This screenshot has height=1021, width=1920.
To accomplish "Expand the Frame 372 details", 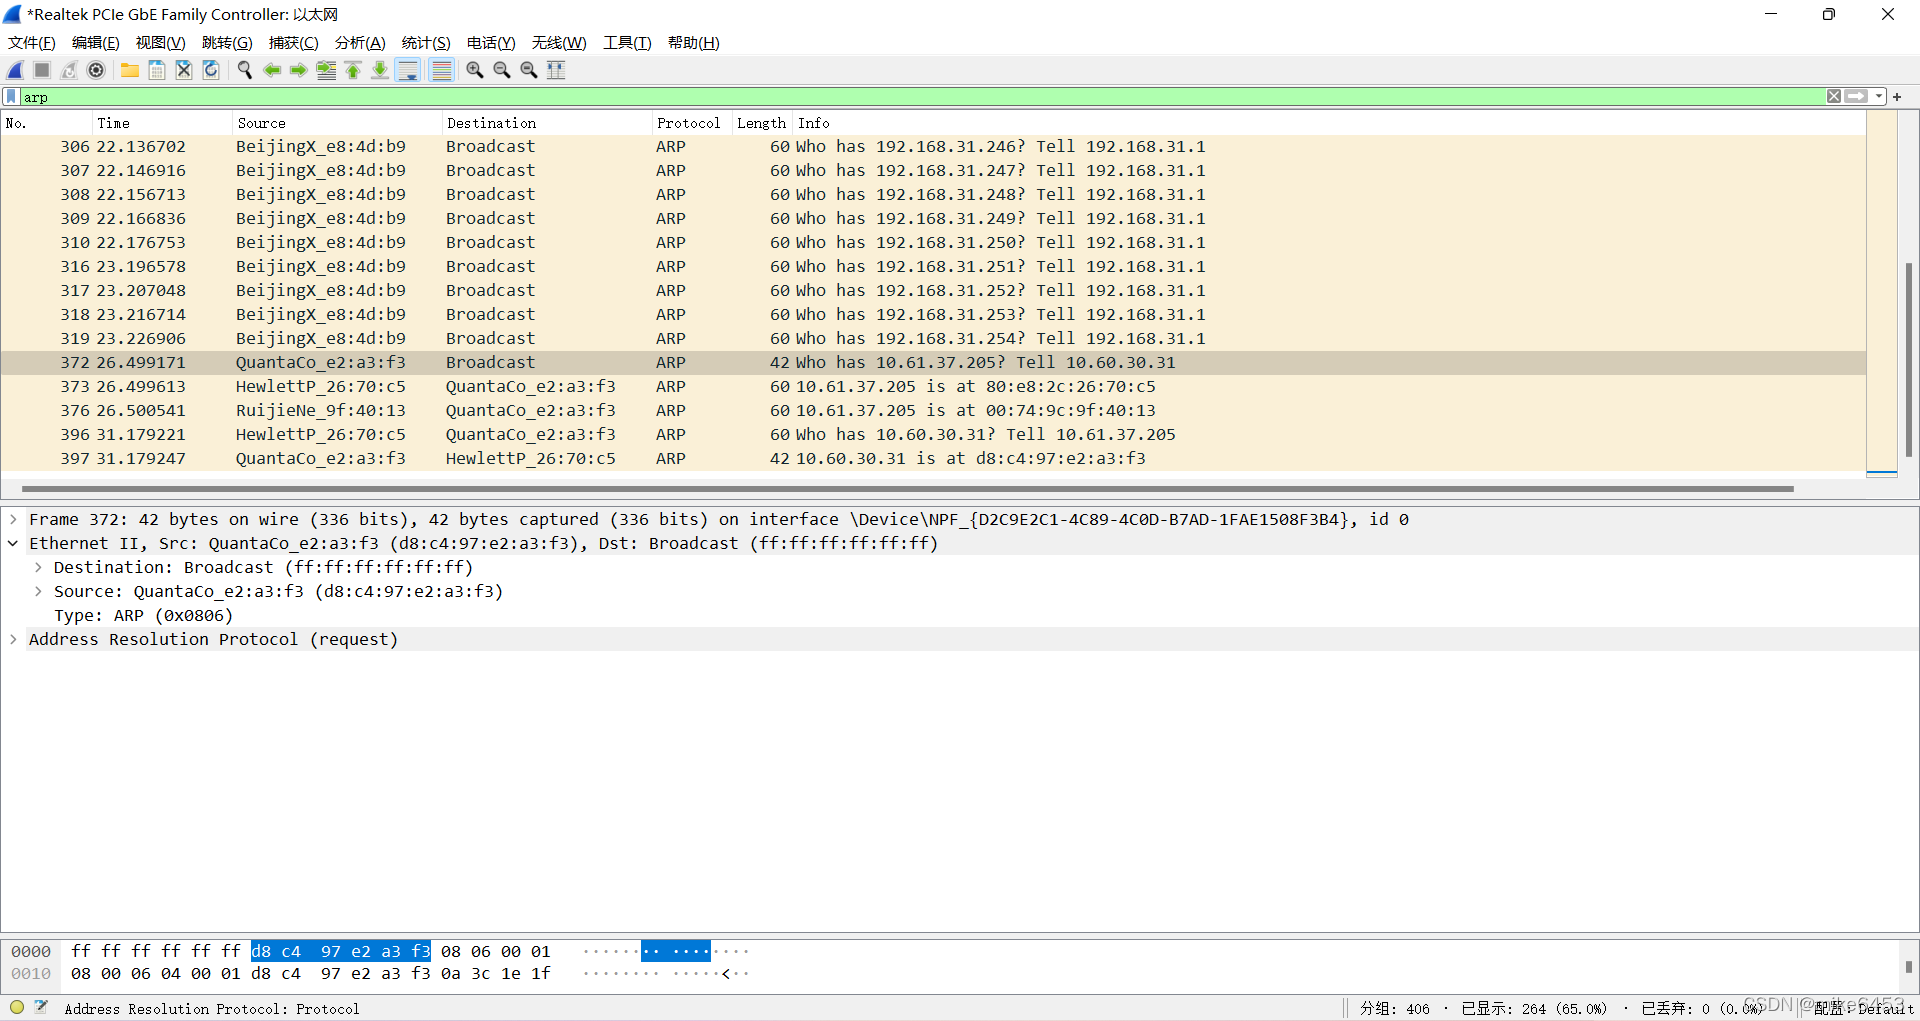I will tap(13, 520).
